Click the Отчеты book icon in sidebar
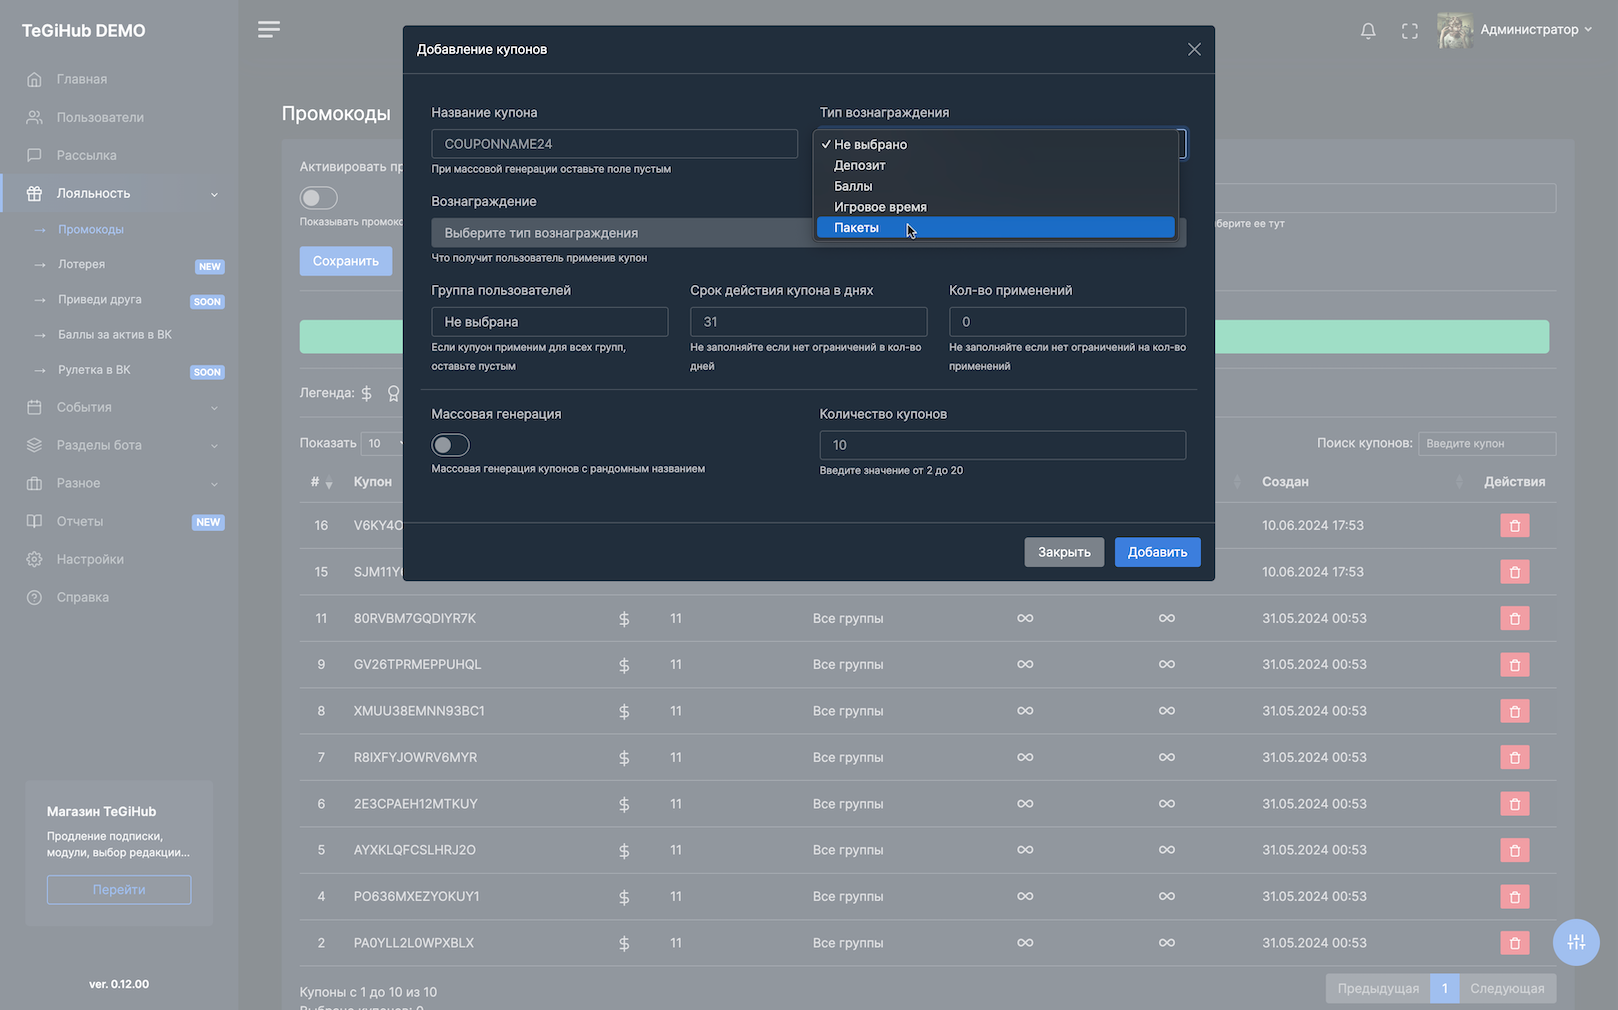Screen dimensions: 1618x1010 pos(34,521)
